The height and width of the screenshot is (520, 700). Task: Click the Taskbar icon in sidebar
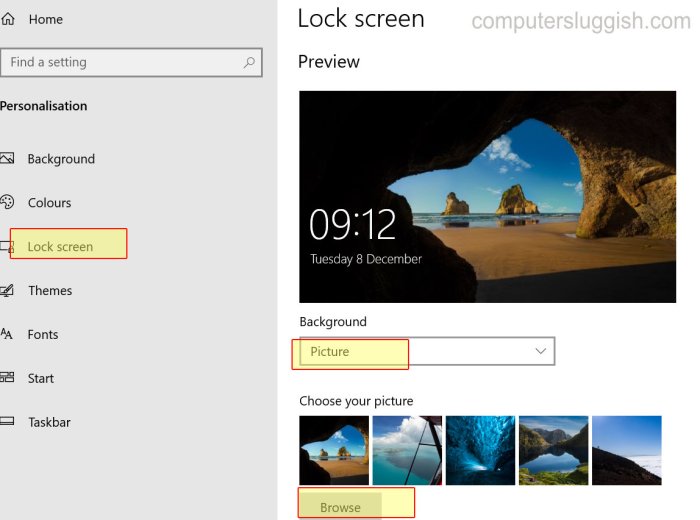point(7,421)
